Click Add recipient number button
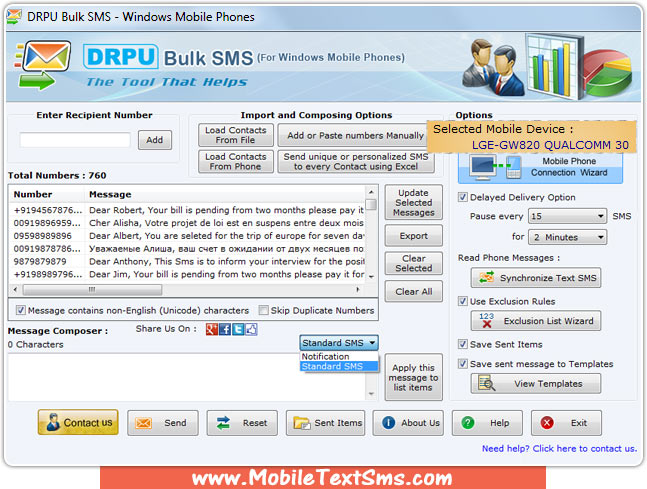The image size is (647, 489). coord(155,140)
